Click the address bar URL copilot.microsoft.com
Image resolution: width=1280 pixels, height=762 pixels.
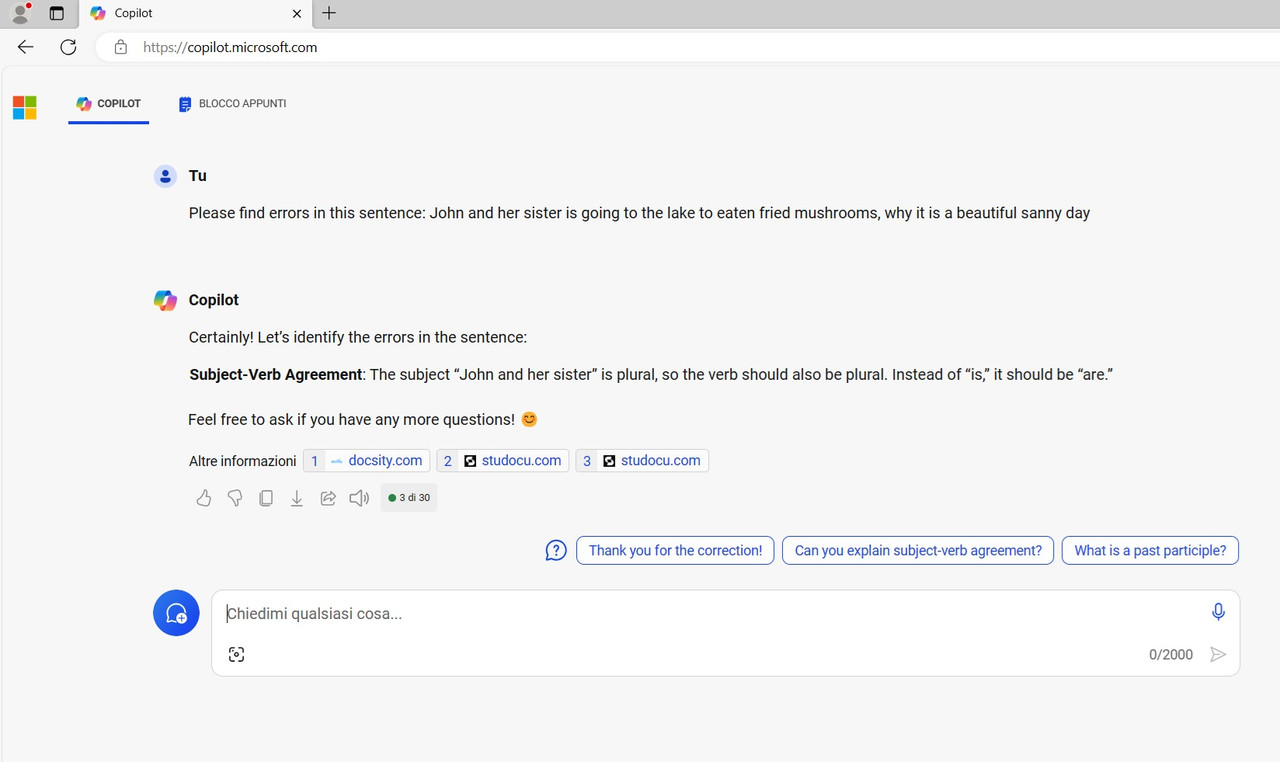230,47
